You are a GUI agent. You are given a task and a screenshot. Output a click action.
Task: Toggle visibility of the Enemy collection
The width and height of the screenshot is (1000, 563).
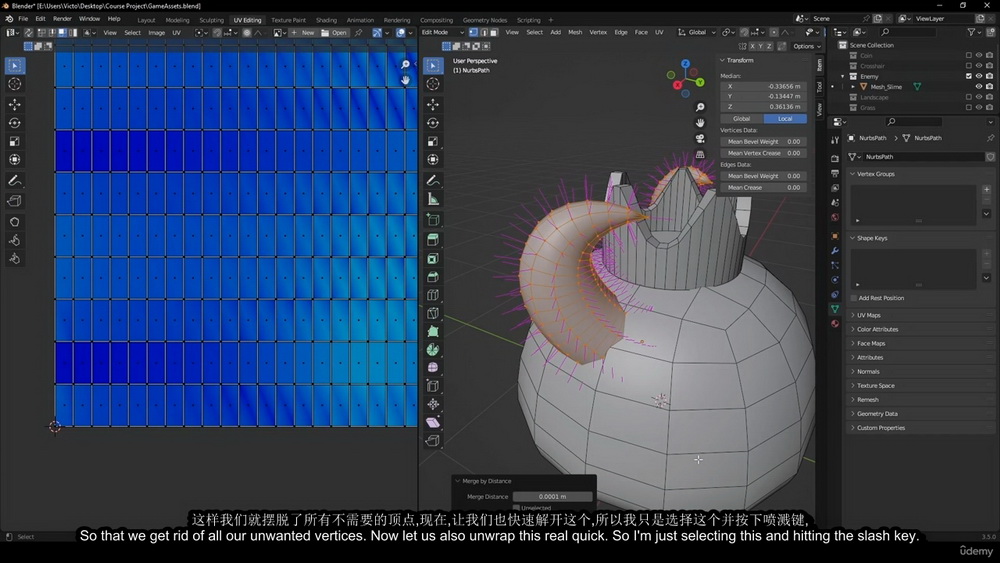tap(979, 76)
